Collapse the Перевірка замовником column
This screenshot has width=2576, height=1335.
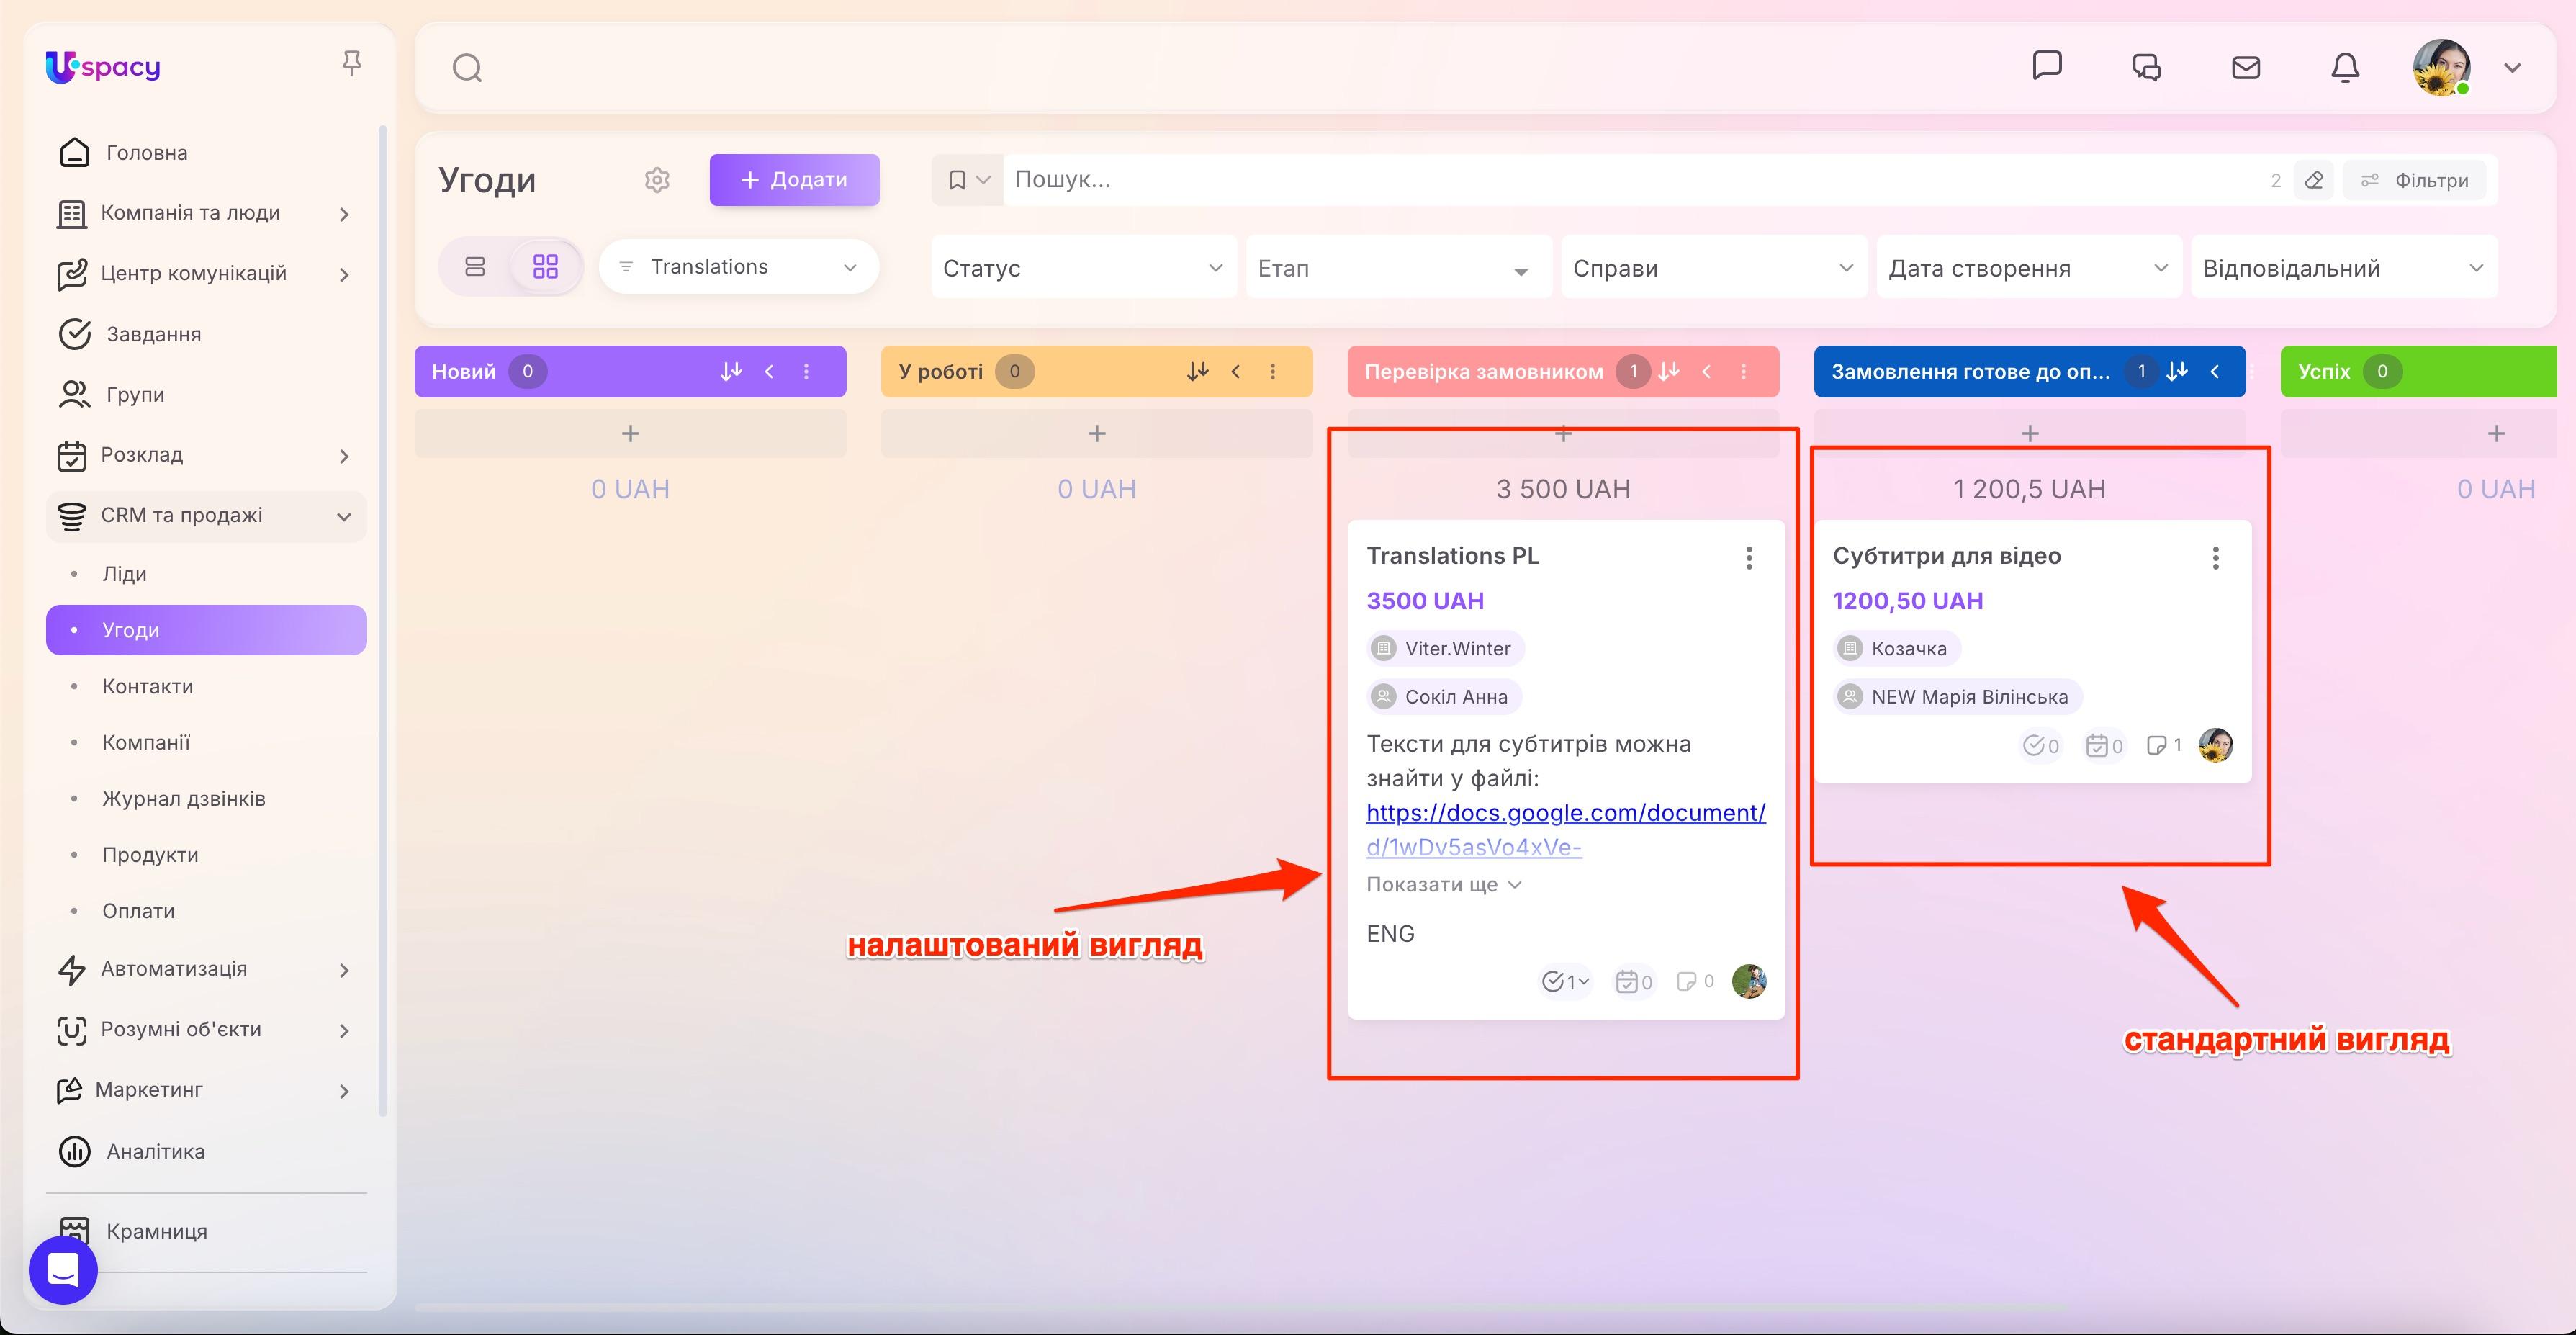1706,371
